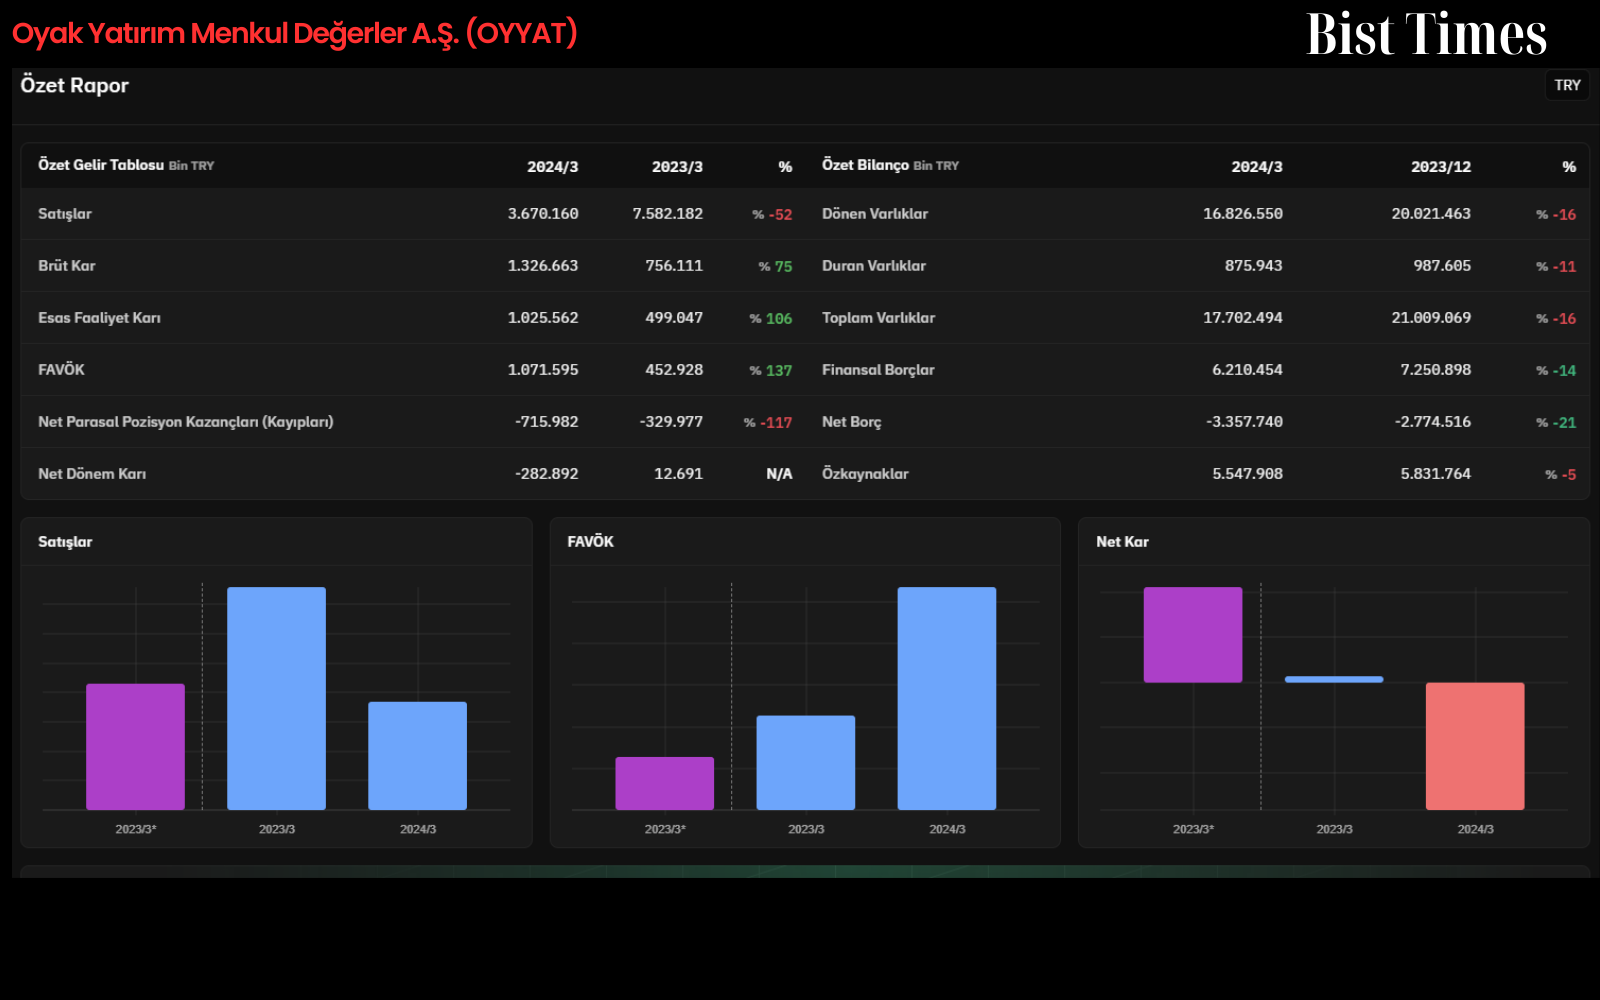The width and height of the screenshot is (1600, 1000).
Task: Select the Dönen Varlıklar row label
Action: (875, 214)
